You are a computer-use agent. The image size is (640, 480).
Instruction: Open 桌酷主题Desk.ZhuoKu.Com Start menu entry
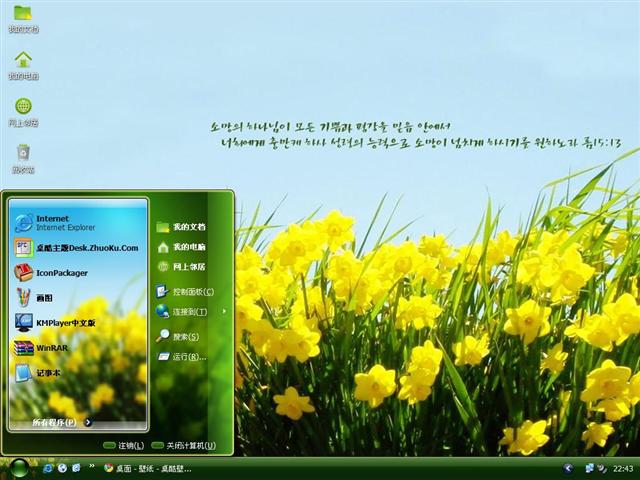76,248
